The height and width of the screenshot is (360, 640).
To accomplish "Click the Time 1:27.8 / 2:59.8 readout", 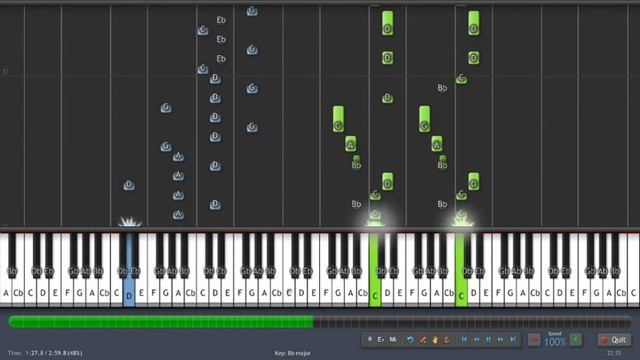I will 45,353.
